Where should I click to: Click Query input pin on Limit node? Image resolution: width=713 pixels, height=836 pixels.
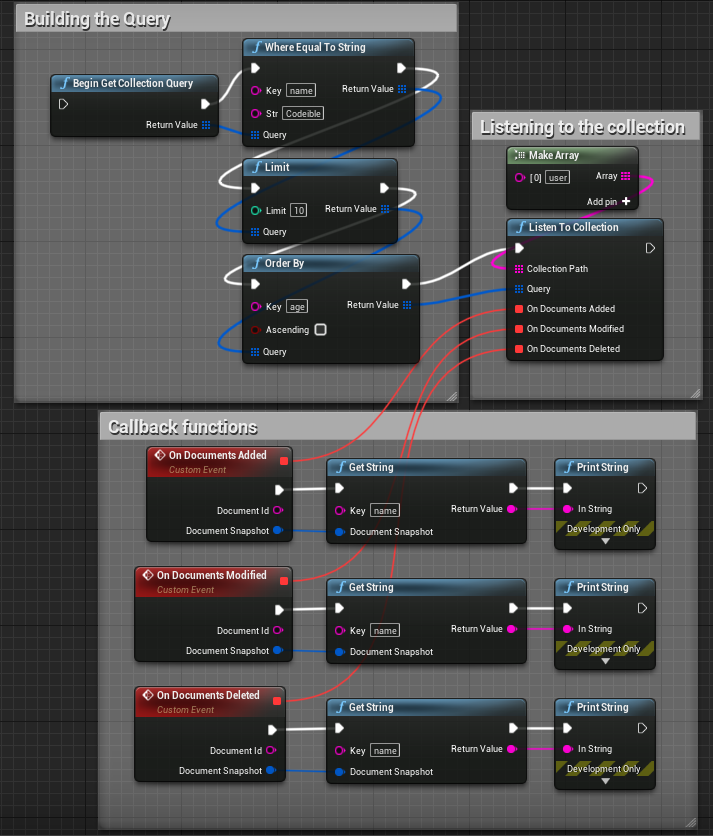point(255,232)
